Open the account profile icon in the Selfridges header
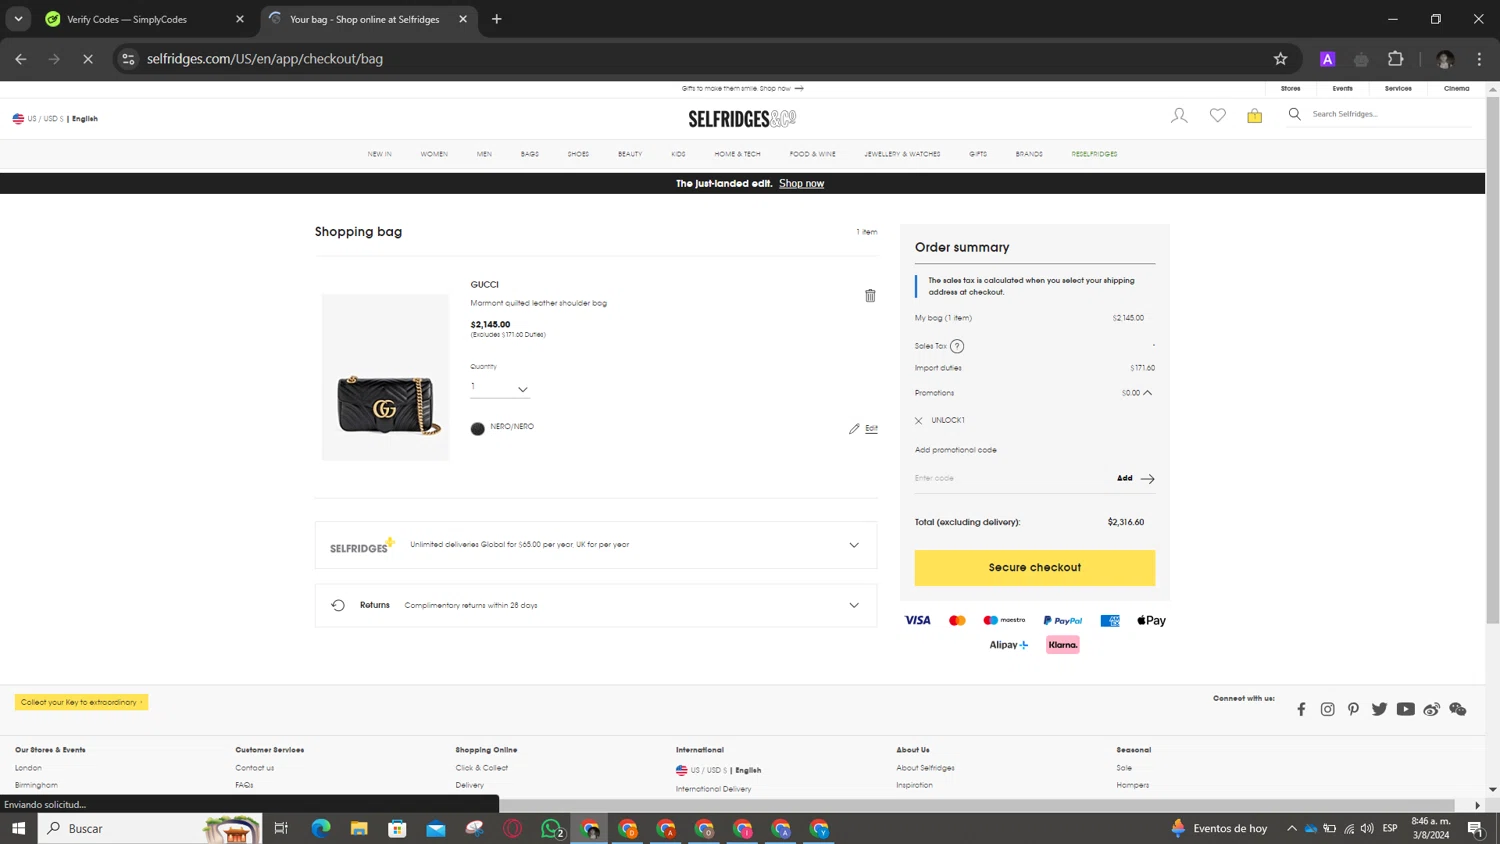This screenshot has height=844, width=1500. tap(1179, 116)
